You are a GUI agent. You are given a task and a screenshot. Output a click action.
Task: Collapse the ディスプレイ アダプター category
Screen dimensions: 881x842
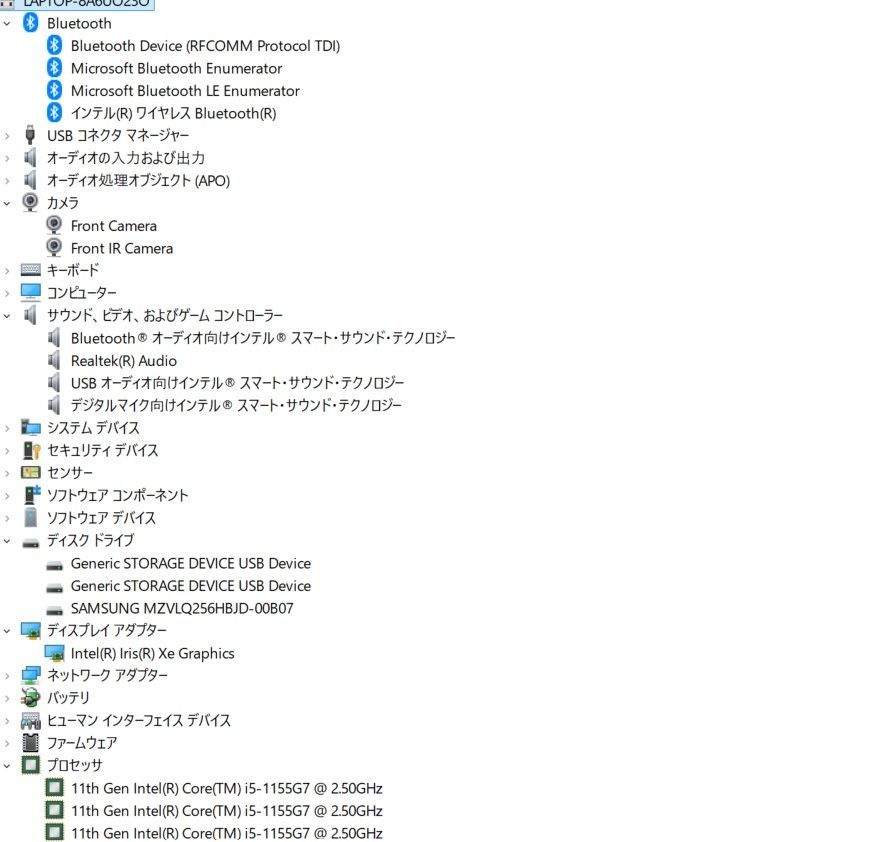(x=7, y=630)
